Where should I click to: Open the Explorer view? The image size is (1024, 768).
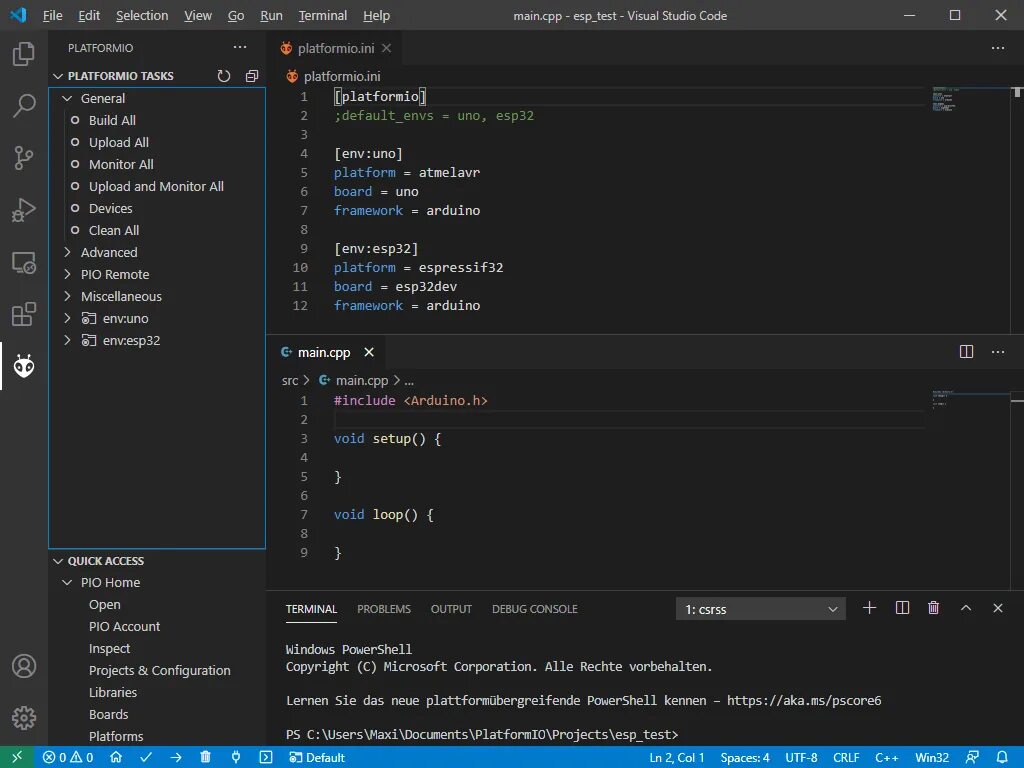click(22, 54)
